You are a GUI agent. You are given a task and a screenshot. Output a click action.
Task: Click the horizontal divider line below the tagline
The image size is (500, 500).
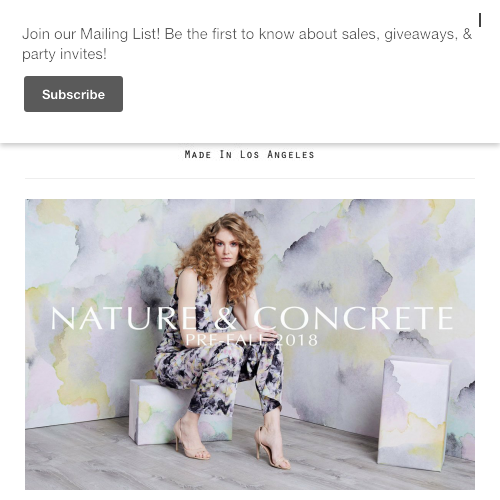[250, 178]
